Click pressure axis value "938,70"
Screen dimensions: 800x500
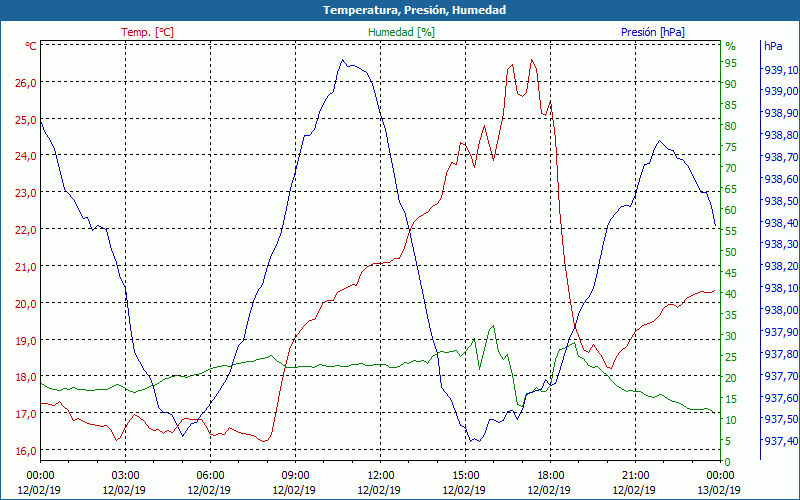[781, 157]
